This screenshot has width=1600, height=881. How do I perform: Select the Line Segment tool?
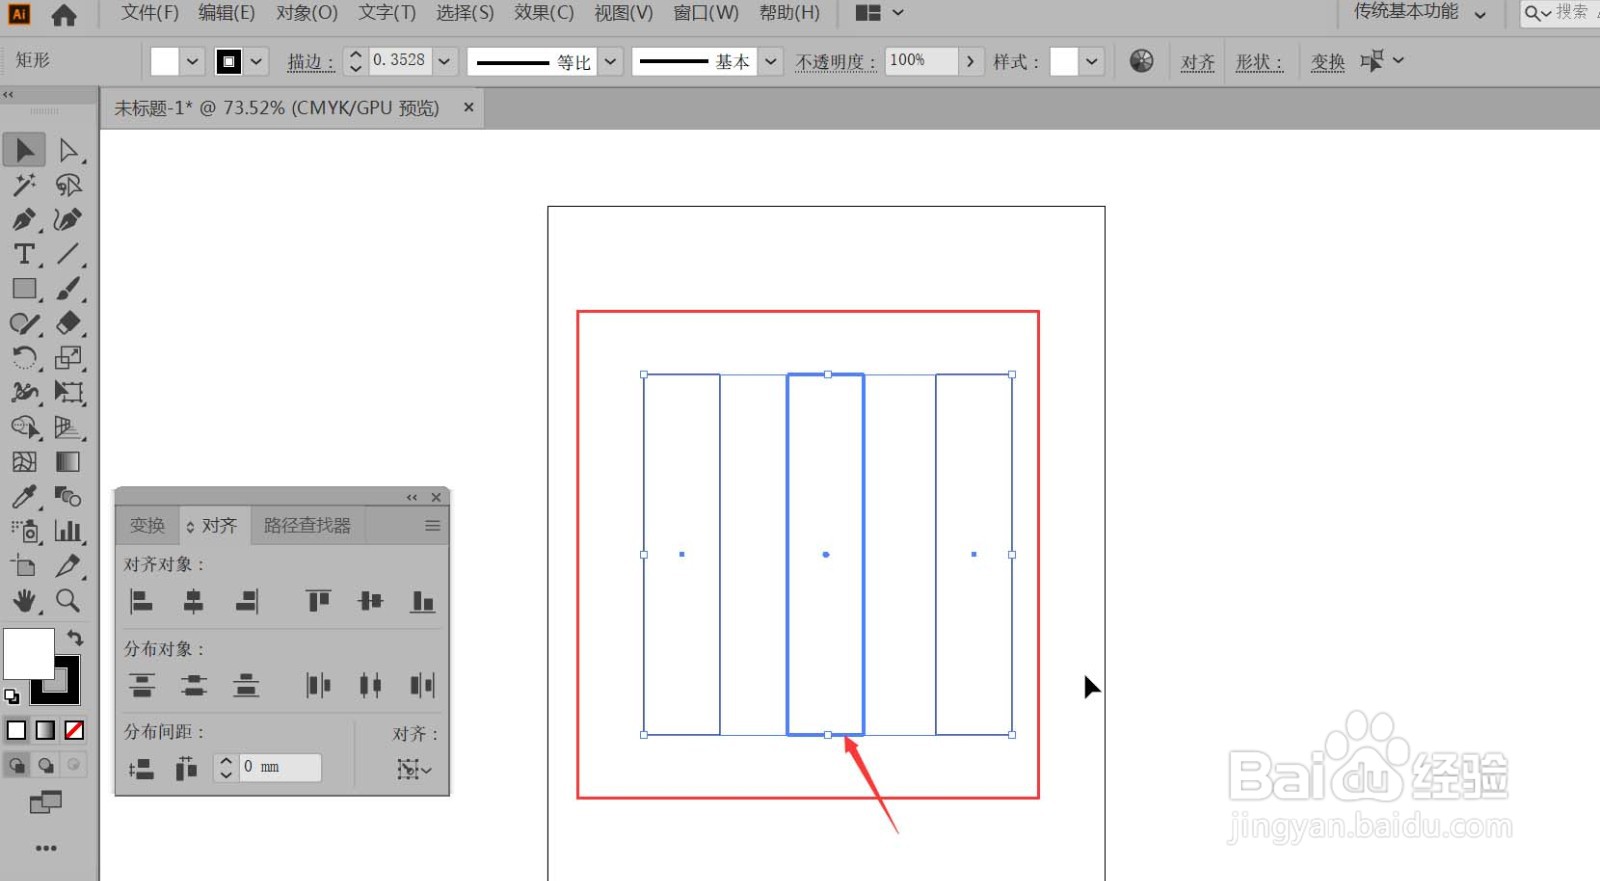click(x=68, y=254)
